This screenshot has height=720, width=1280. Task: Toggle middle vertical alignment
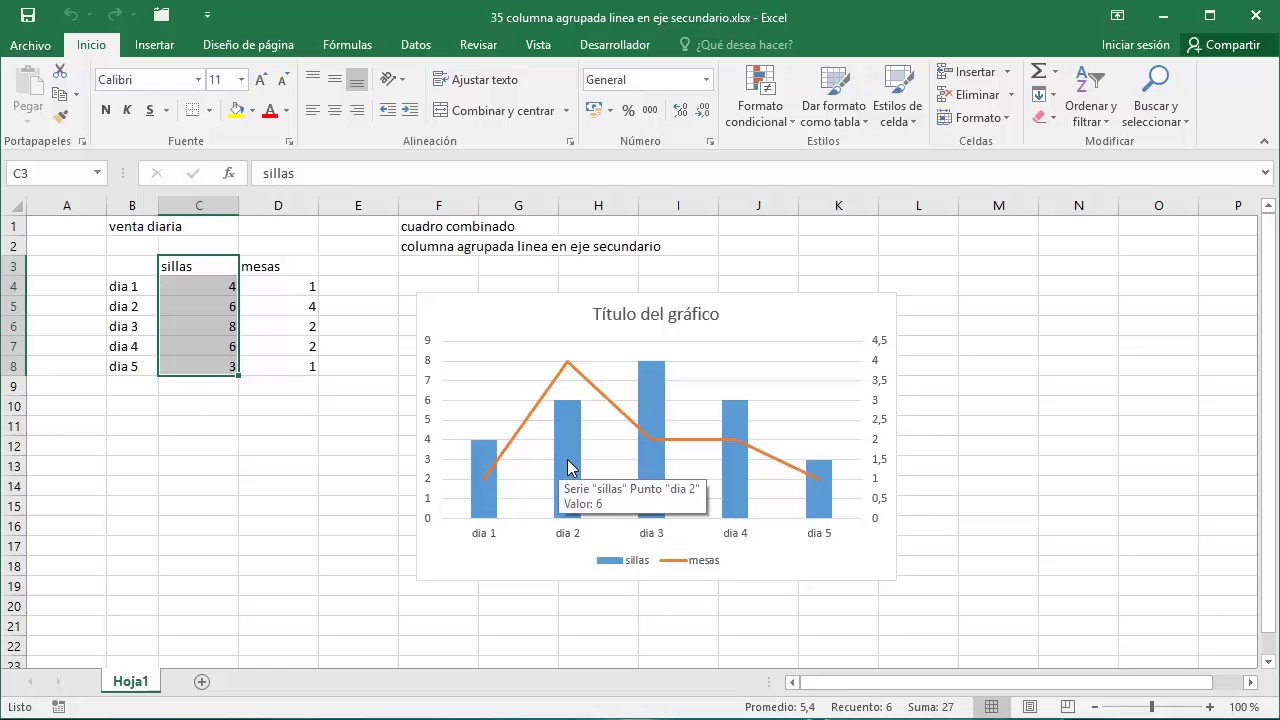(x=335, y=79)
